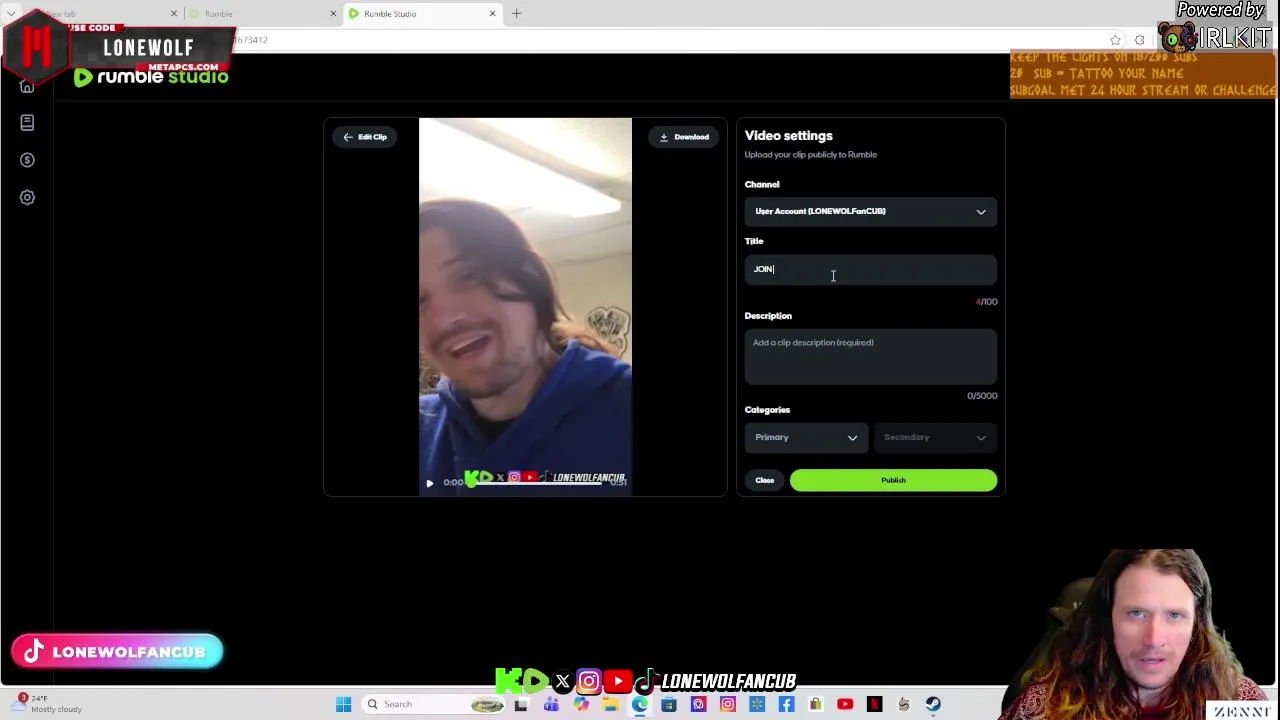Open the settings gear in sidebar
Viewport: 1280px width, 720px height.
(x=27, y=197)
